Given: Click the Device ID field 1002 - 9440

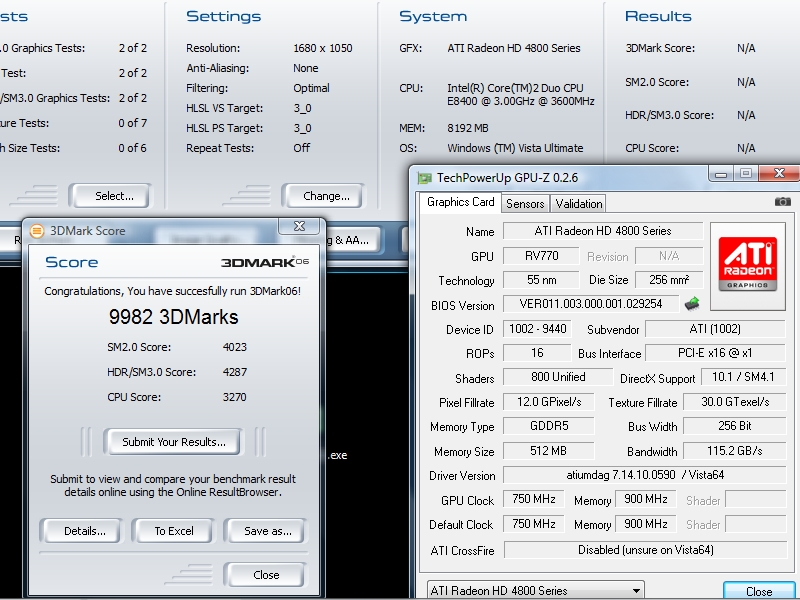Looking at the screenshot, I should (537, 329).
